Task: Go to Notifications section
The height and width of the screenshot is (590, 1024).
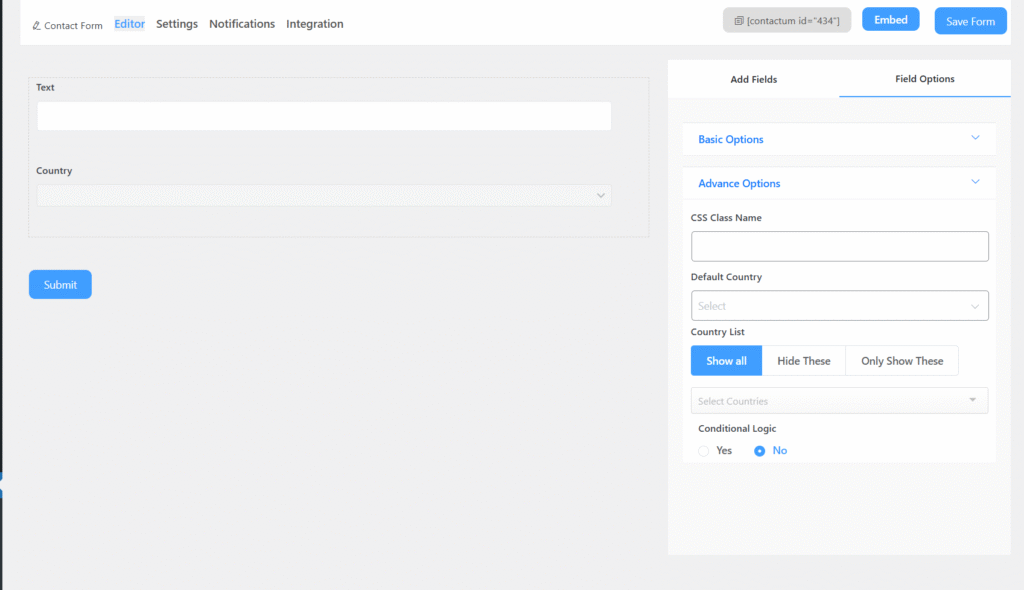Action: pos(242,24)
